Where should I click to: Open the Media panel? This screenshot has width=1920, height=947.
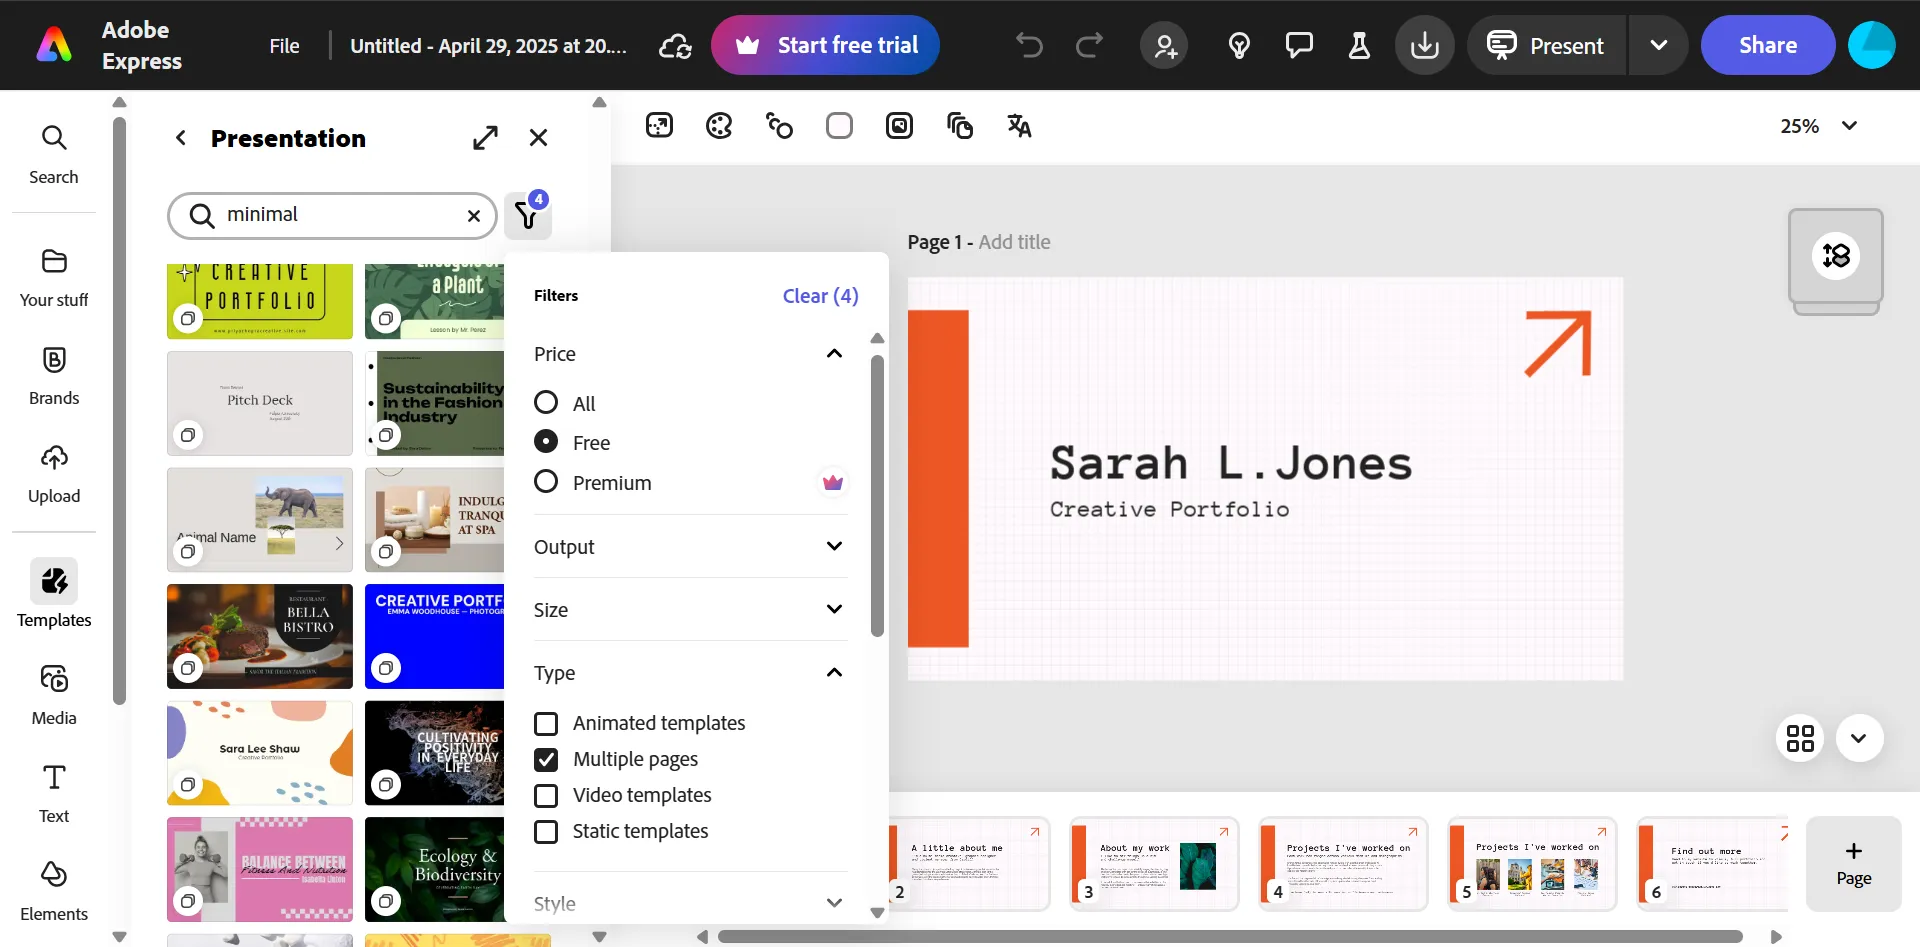pos(53,692)
